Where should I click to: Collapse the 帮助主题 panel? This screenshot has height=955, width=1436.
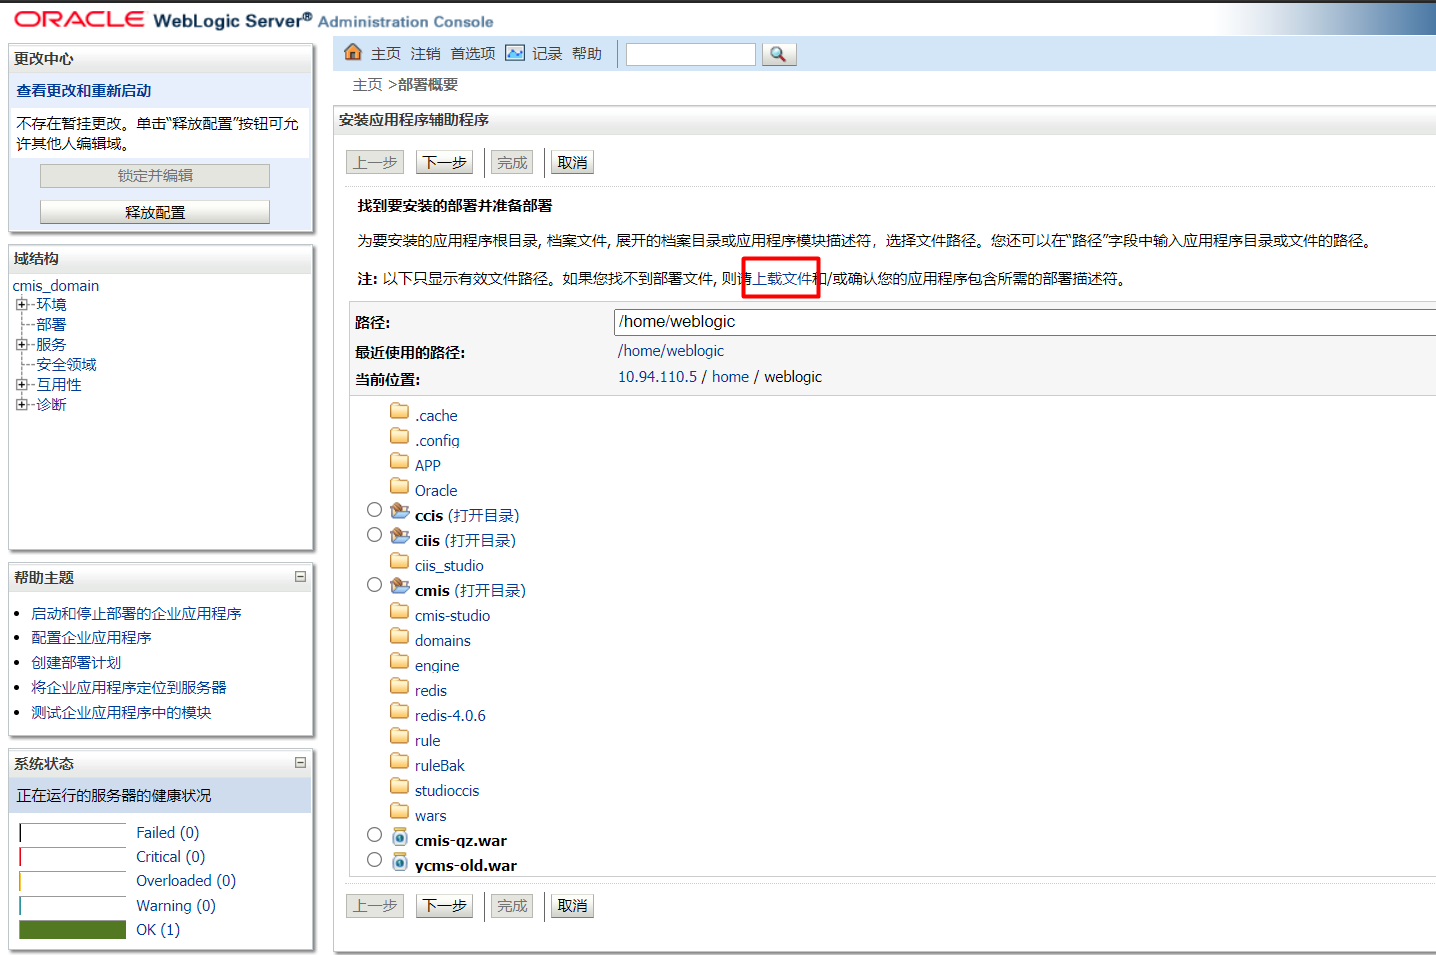coord(300,577)
